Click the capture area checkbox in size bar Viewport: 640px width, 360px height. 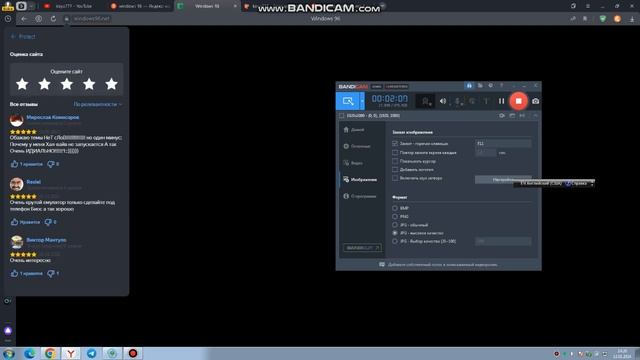click(x=342, y=116)
